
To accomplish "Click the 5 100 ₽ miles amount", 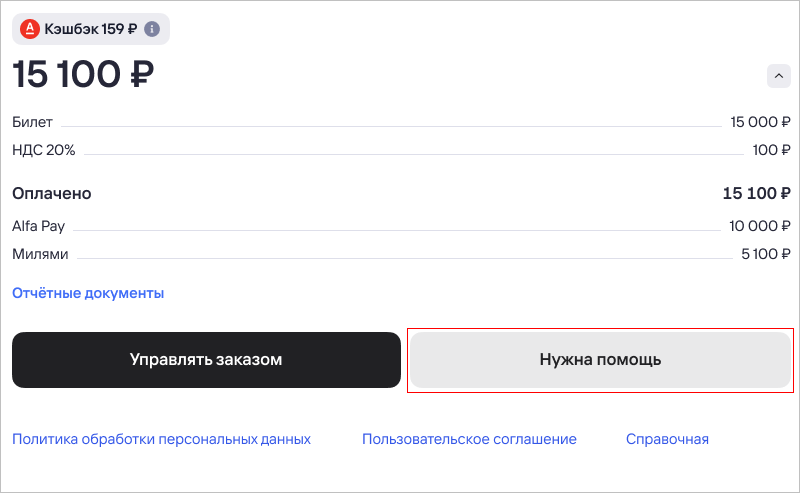I will click(x=766, y=254).
